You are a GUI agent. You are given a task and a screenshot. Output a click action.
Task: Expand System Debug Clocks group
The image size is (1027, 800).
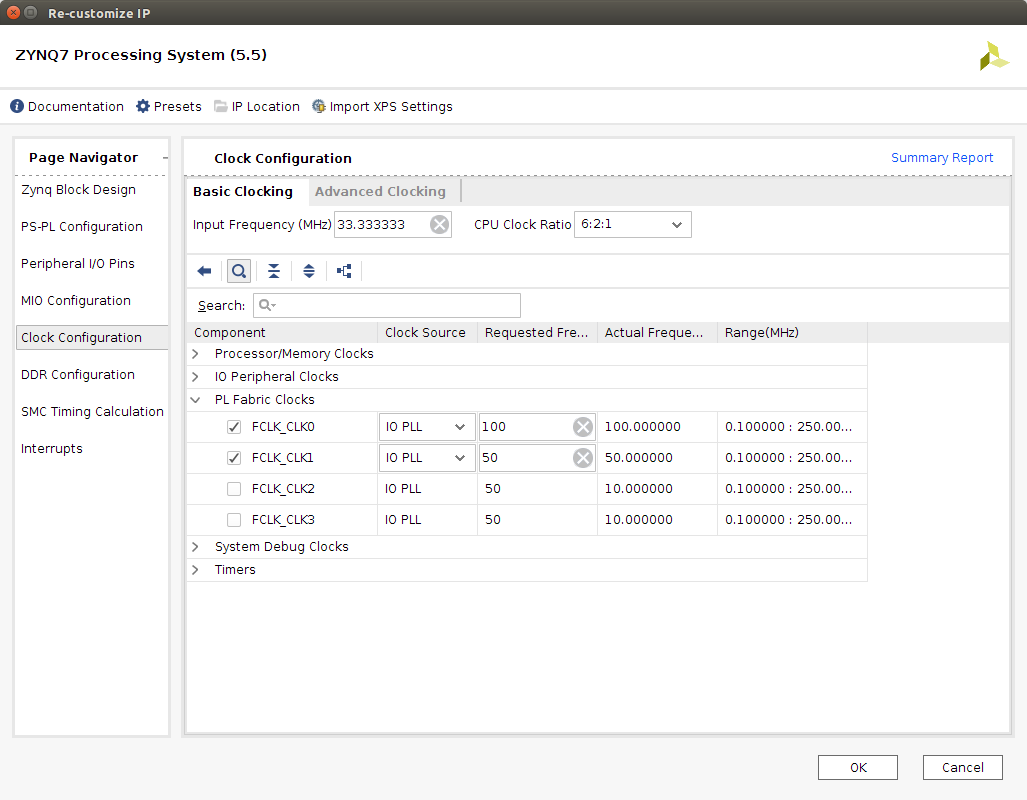(x=195, y=546)
